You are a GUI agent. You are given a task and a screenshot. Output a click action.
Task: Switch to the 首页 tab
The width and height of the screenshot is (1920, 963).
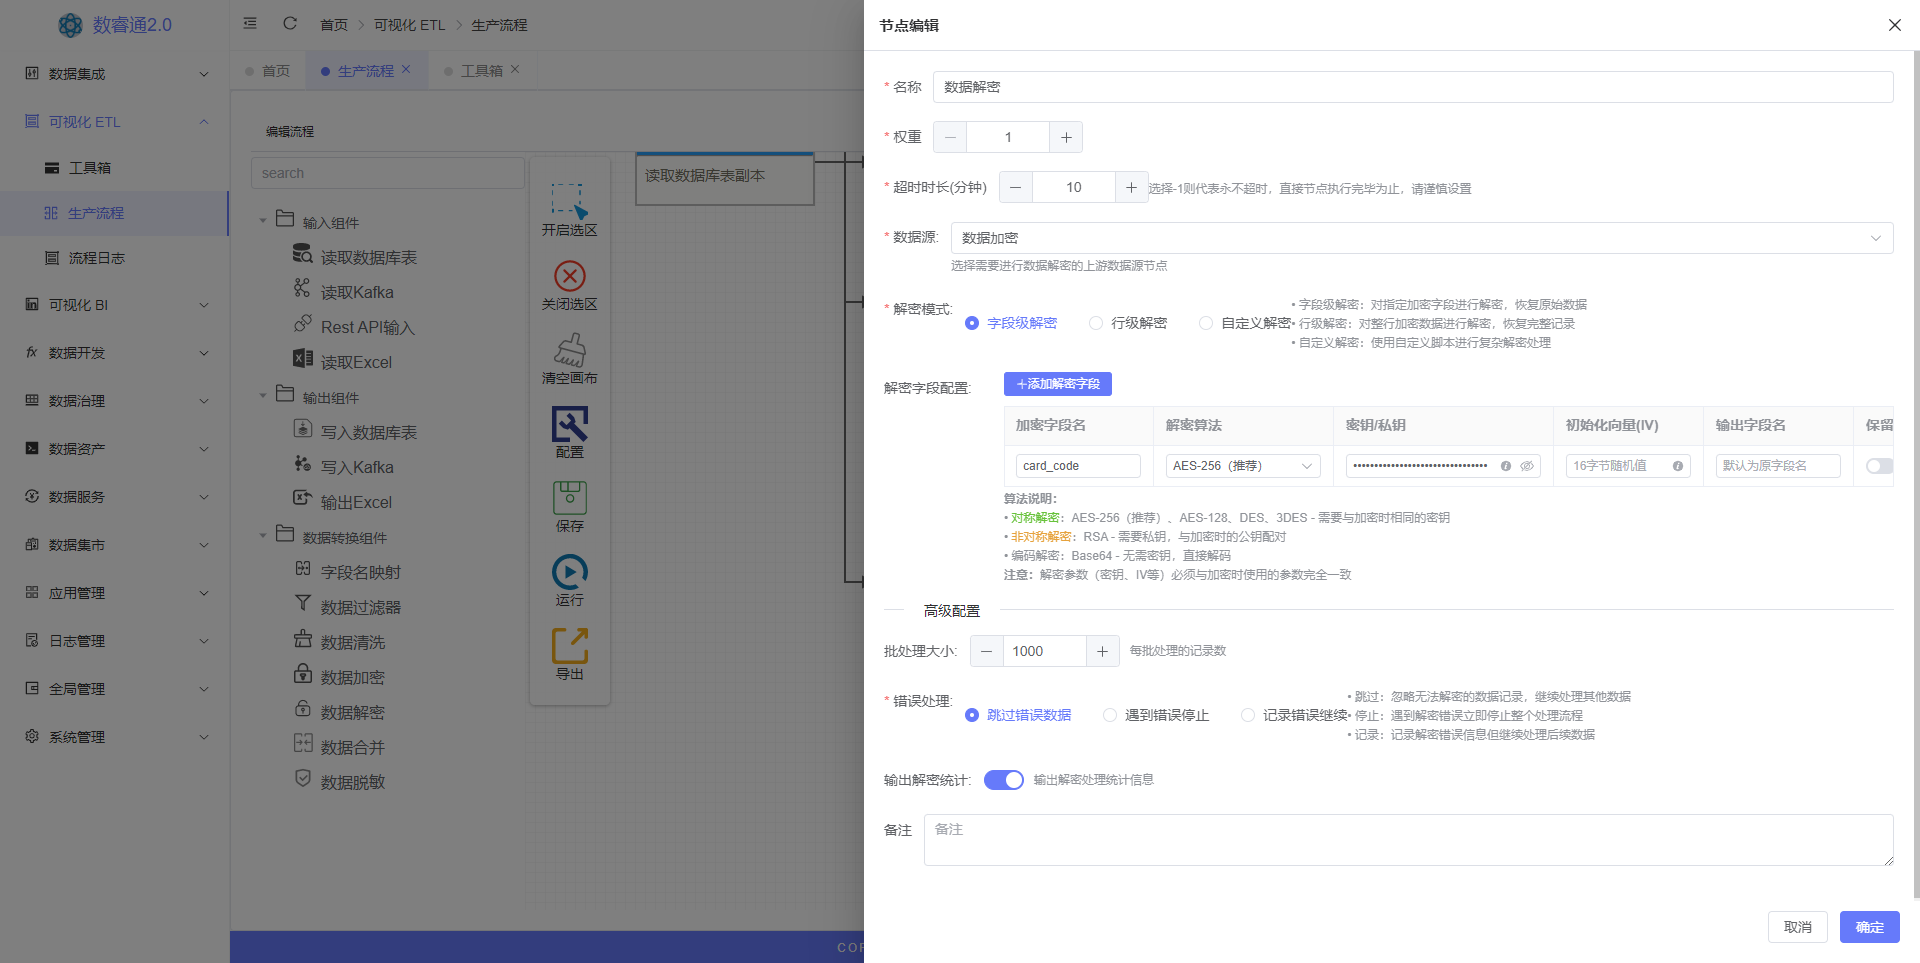268,71
